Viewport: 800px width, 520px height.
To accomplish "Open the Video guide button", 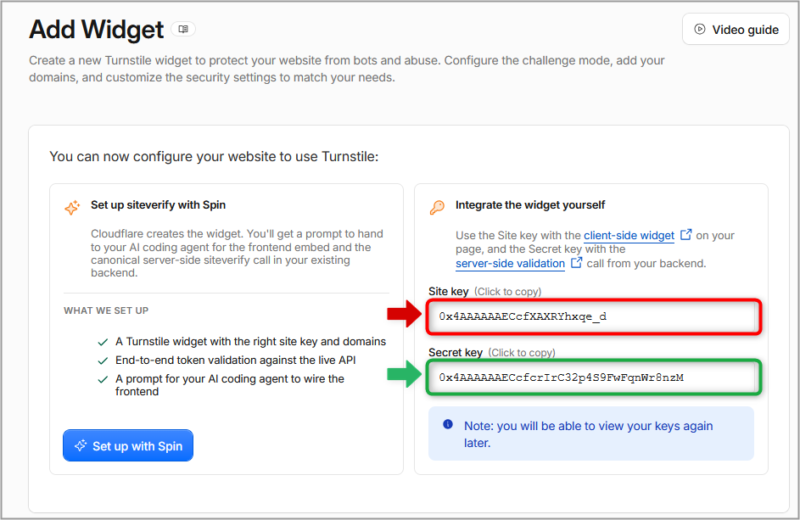I will point(736,30).
